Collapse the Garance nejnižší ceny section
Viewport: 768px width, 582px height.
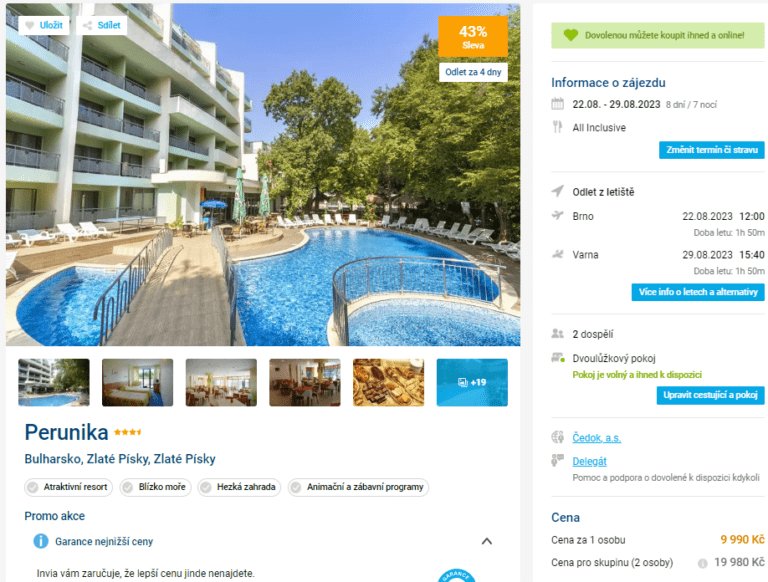tap(486, 541)
